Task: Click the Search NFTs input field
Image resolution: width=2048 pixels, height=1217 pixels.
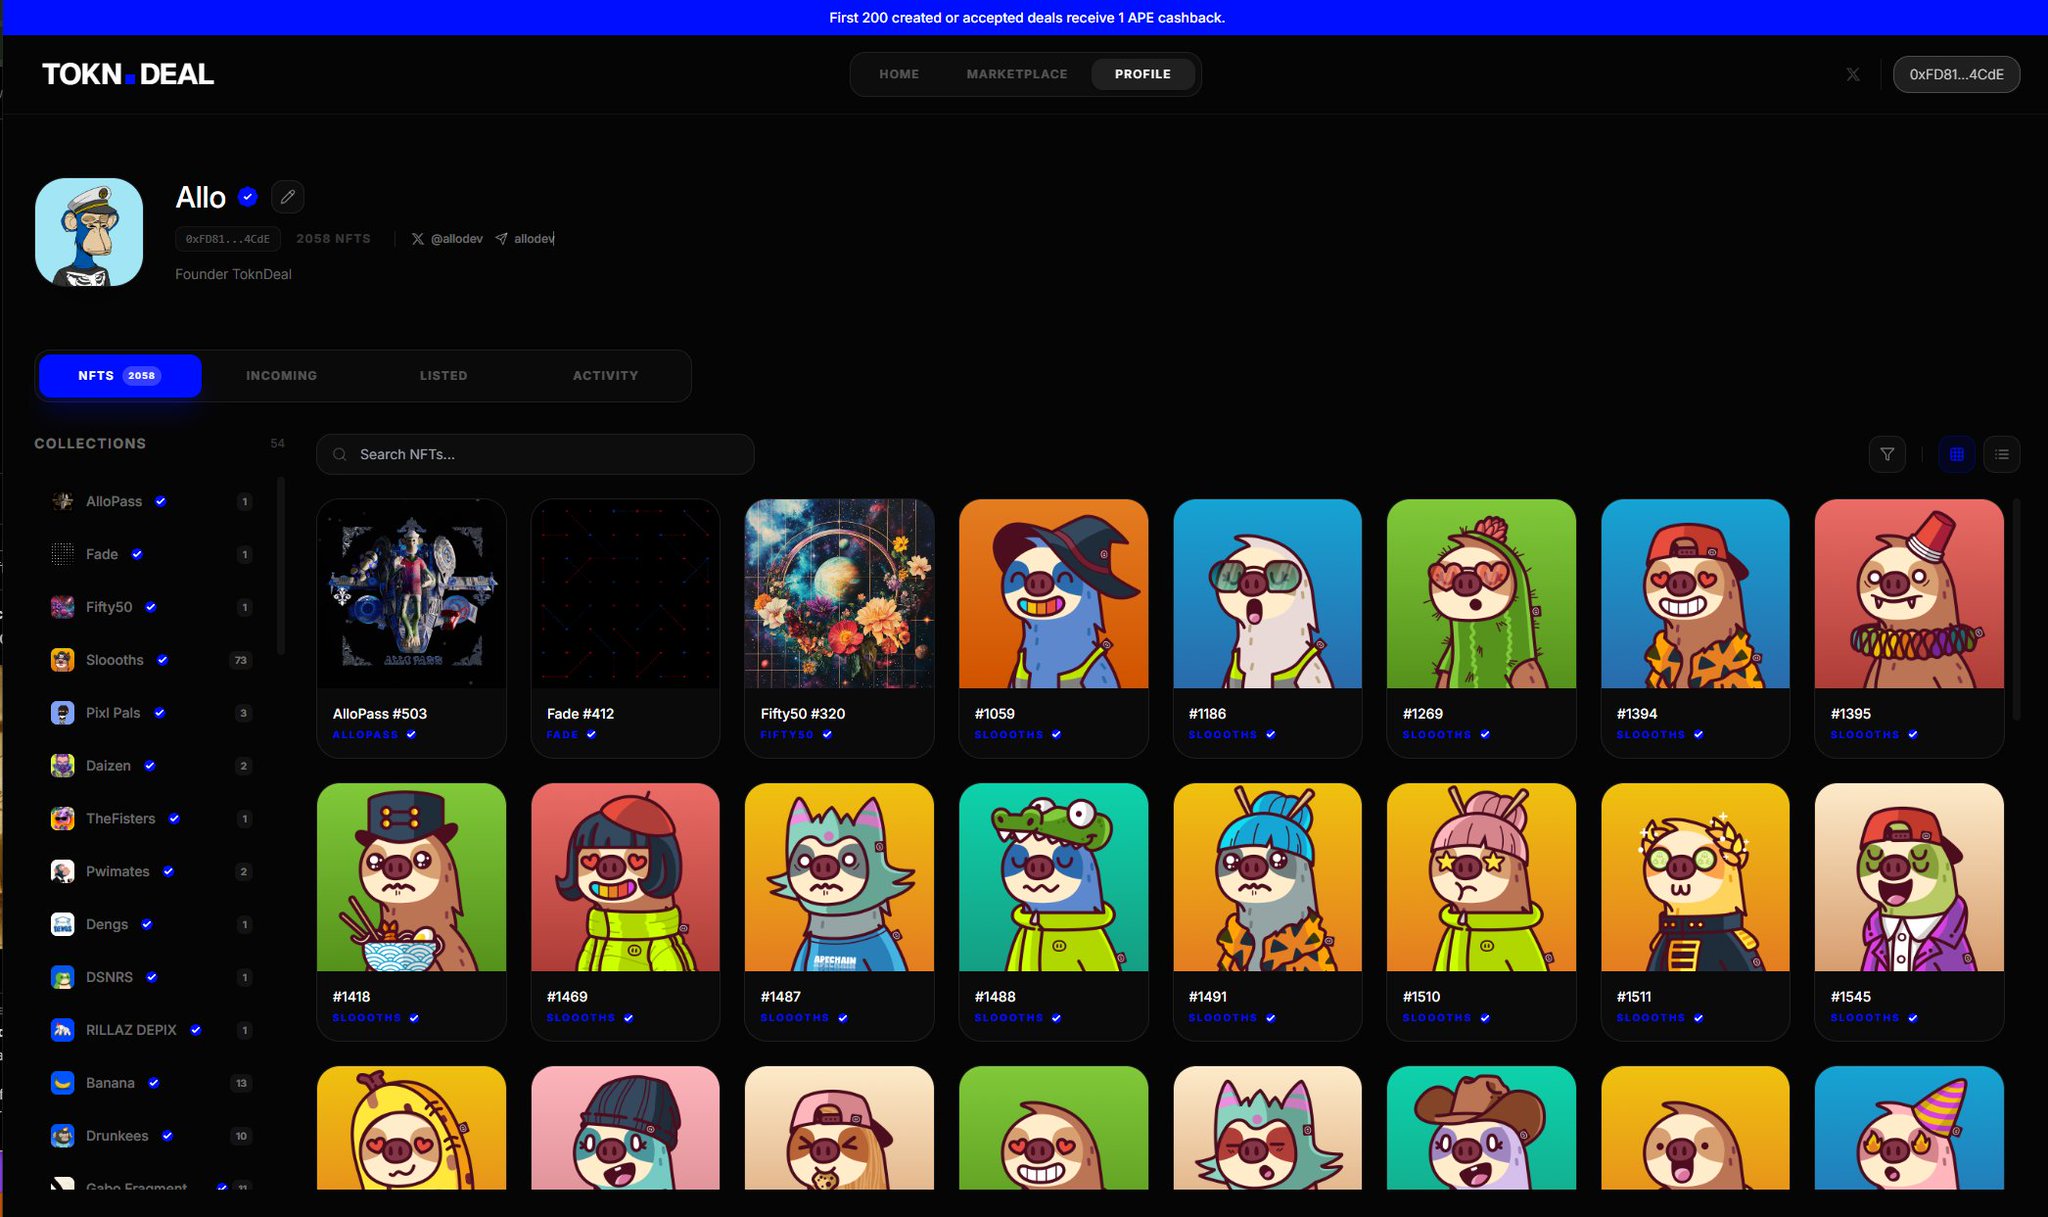Action: point(535,454)
